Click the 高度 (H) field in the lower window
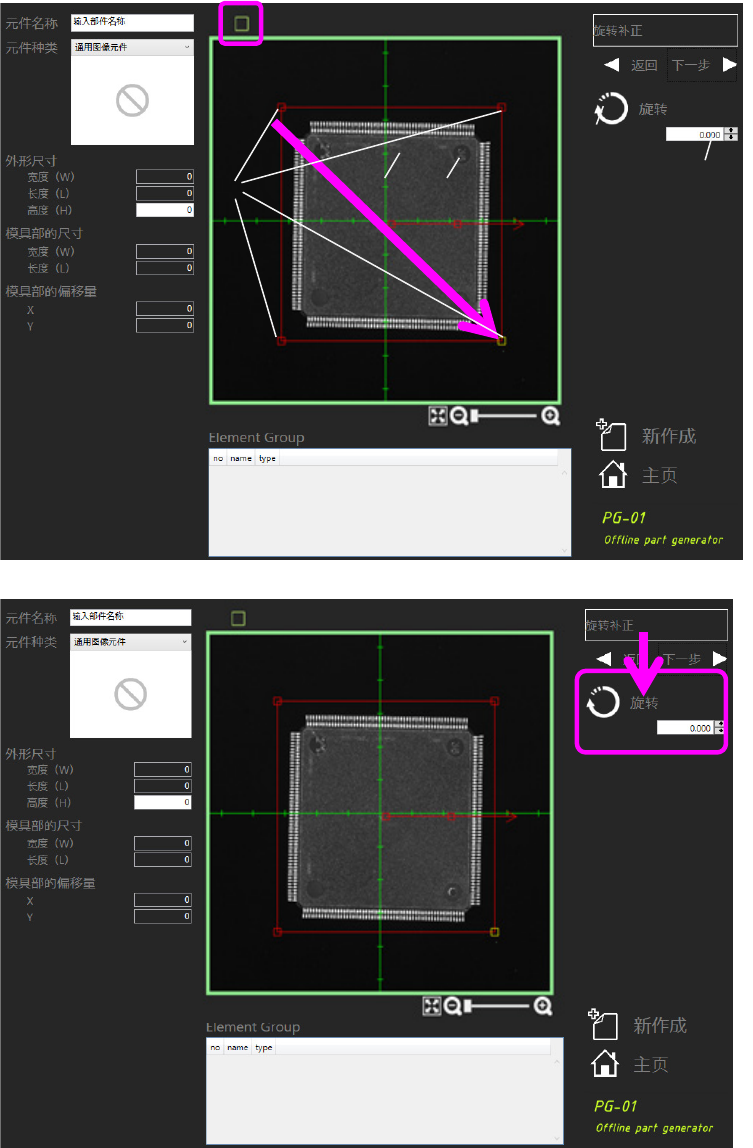Image resolution: width=753 pixels, height=1148 pixels. pos(163,802)
